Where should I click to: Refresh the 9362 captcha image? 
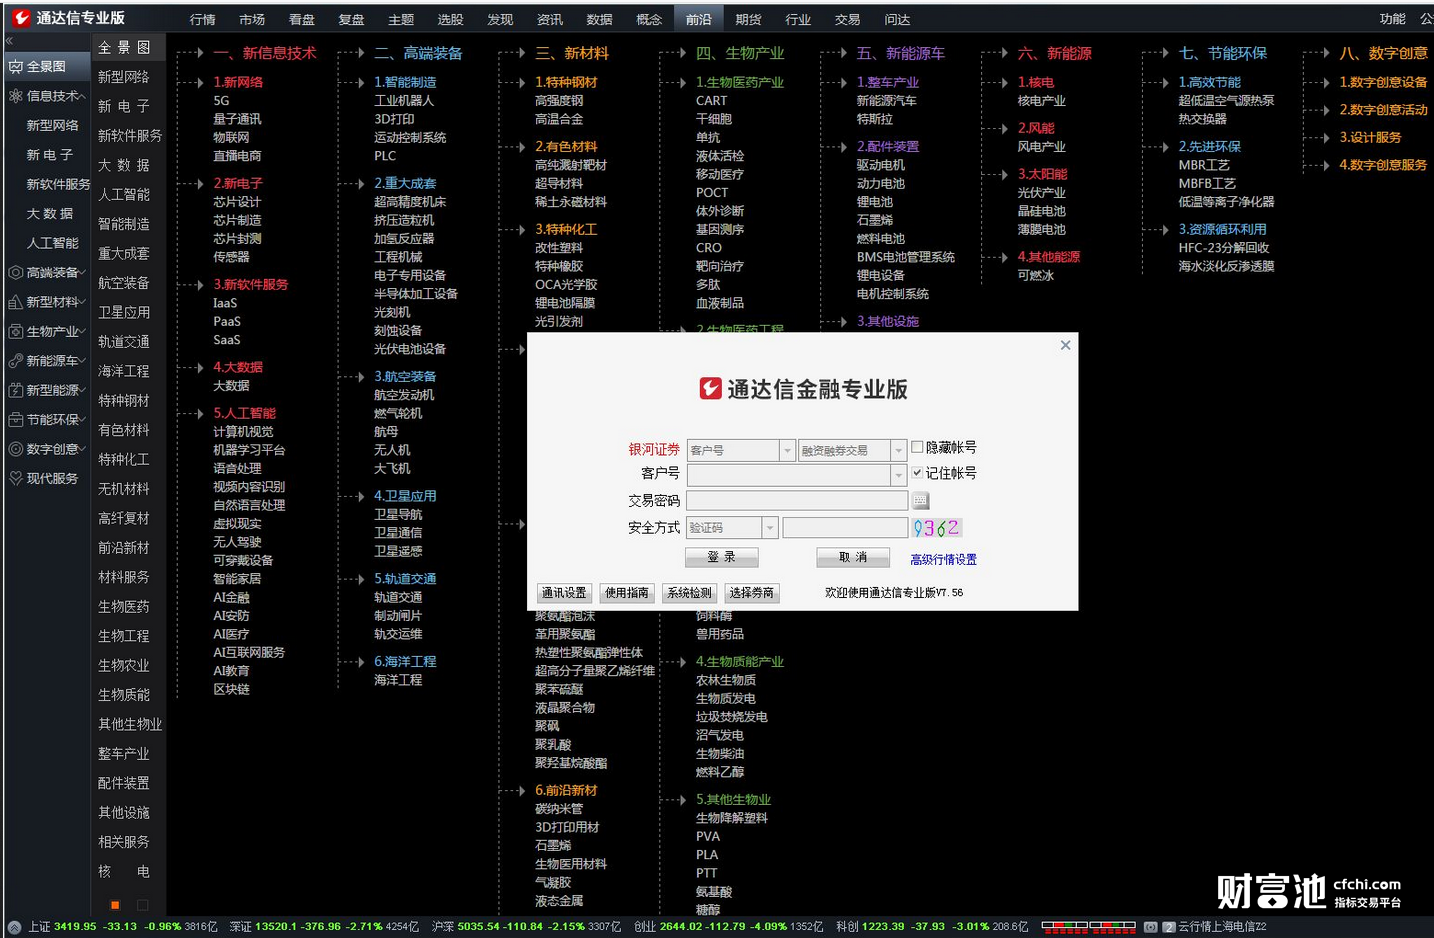pos(936,527)
